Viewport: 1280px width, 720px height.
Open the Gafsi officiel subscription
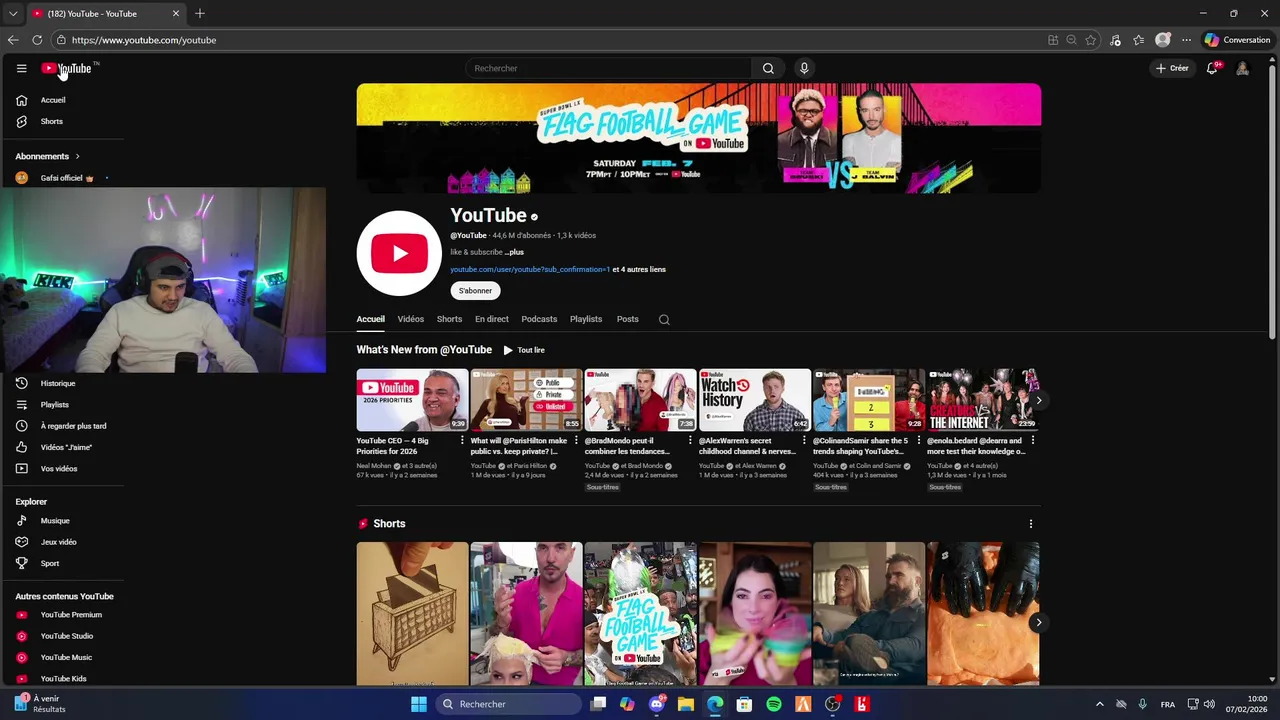coord(62,178)
